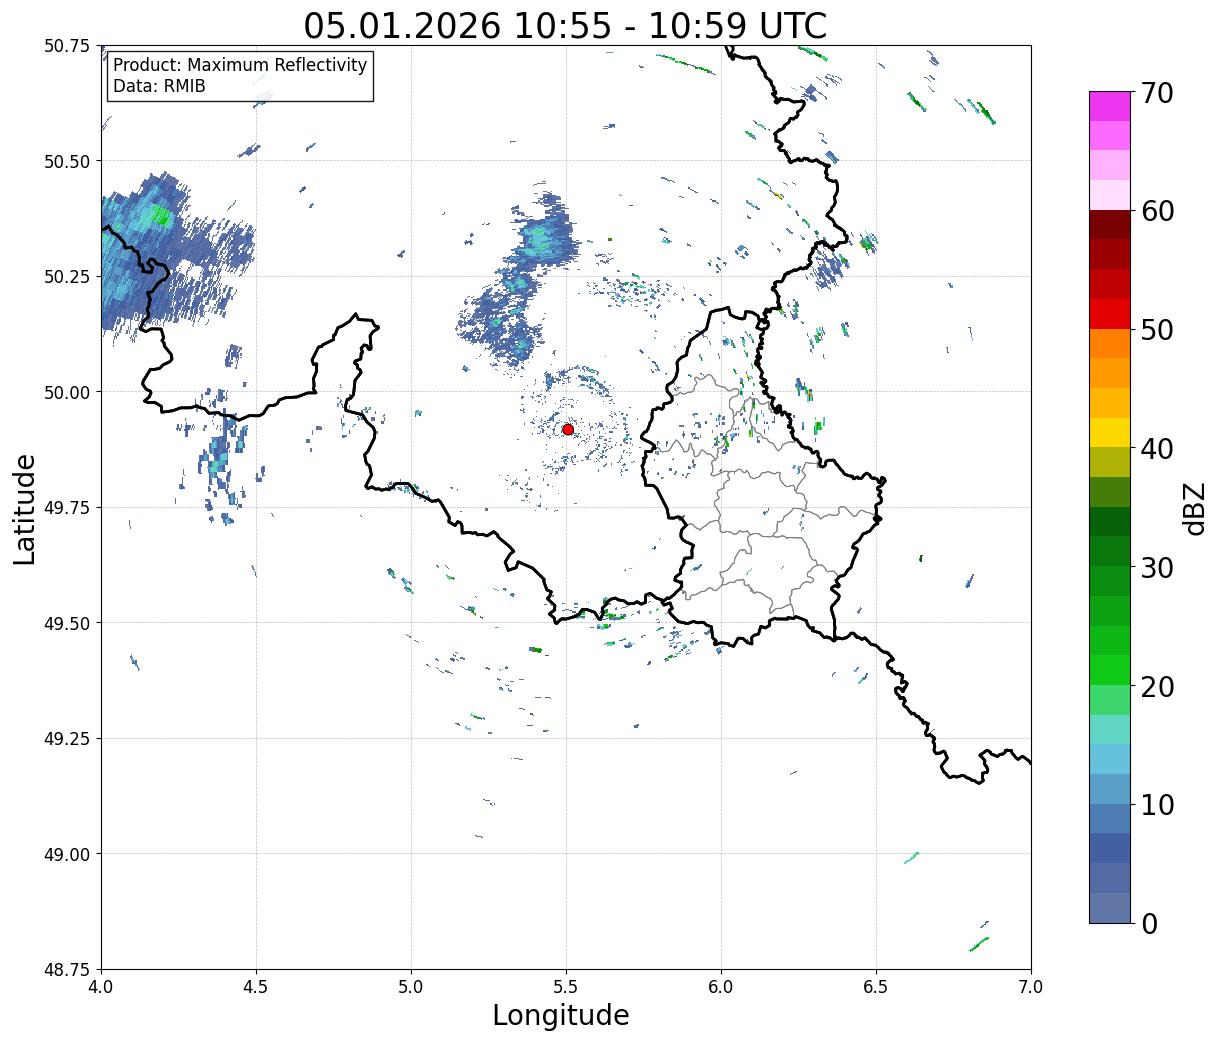Click the yellow 40 dBZ colorbar swatch
Viewport: 1219px width, 1040px height.
click(x=1110, y=432)
